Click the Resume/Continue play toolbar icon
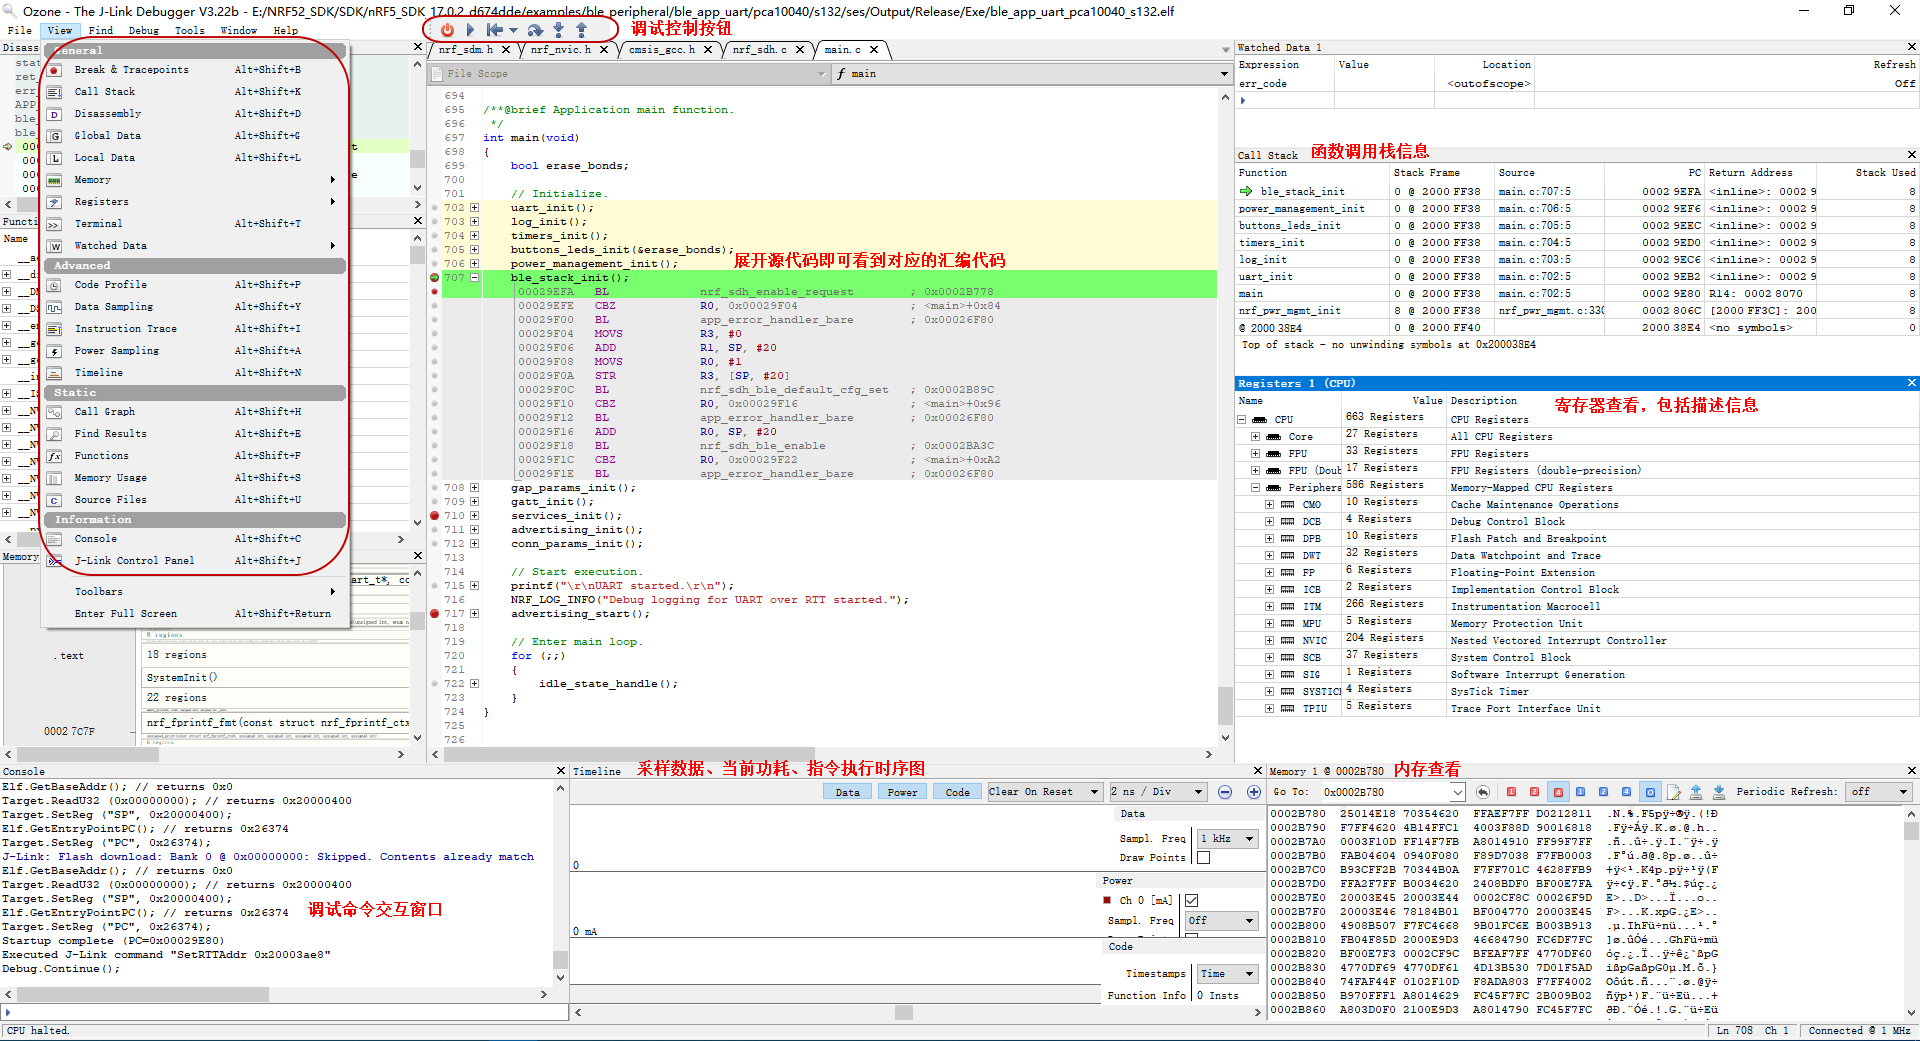The width and height of the screenshot is (1920, 1041). (x=470, y=30)
